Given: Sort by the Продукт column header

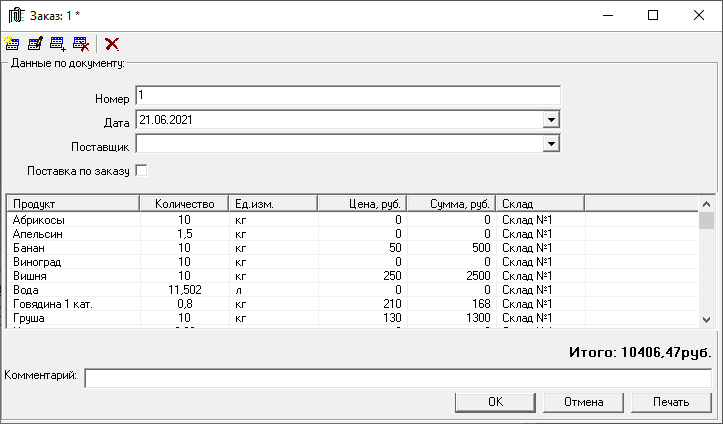Looking at the screenshot, I should click(72, 203).
